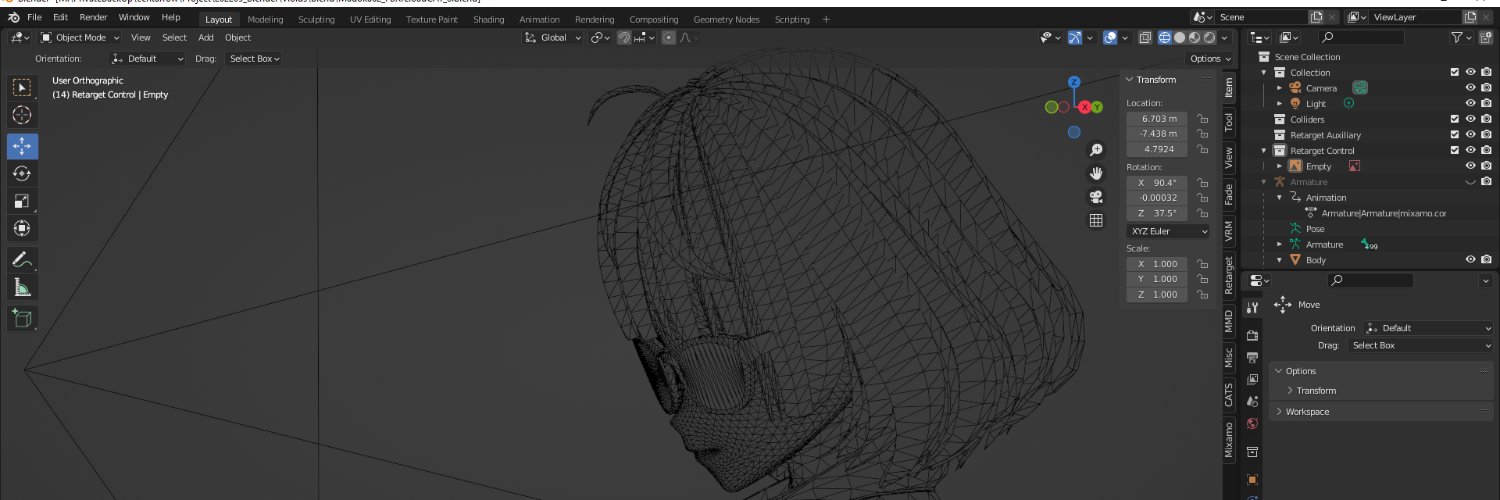
Task: Select the Add Cube tool
Action: click(22, 319)
